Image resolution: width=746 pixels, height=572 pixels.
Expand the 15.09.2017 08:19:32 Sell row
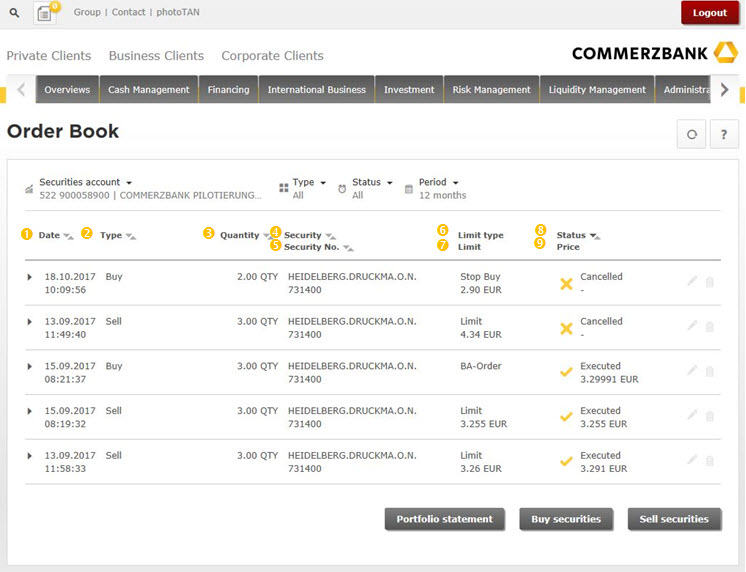click(x=29, y=411)
